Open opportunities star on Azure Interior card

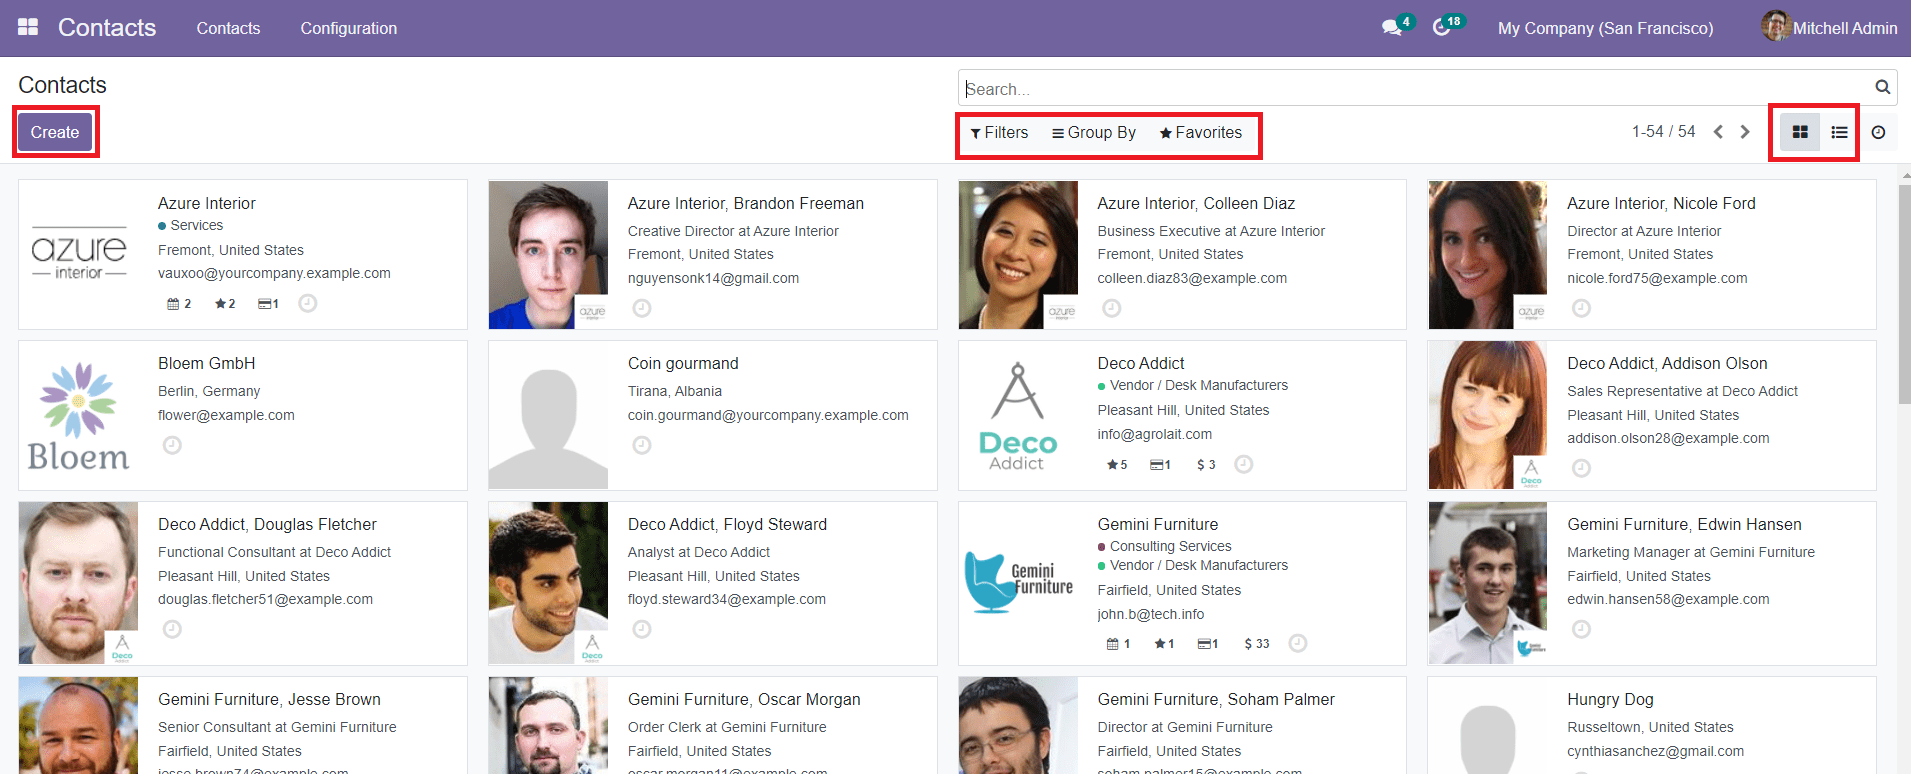click(225, 303)
